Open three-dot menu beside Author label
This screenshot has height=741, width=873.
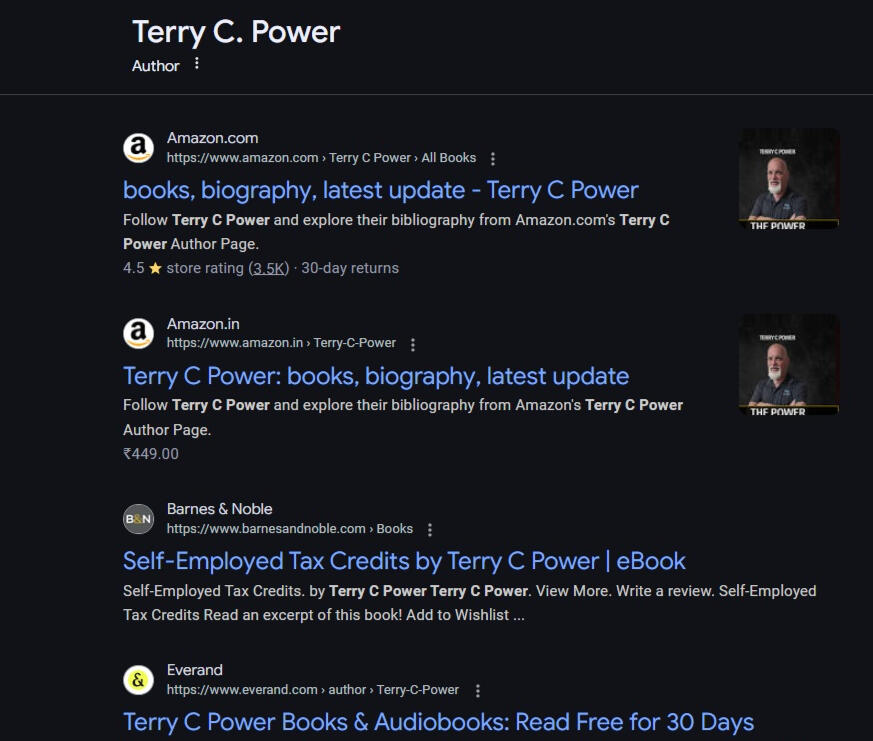click(x=197, y=64)
